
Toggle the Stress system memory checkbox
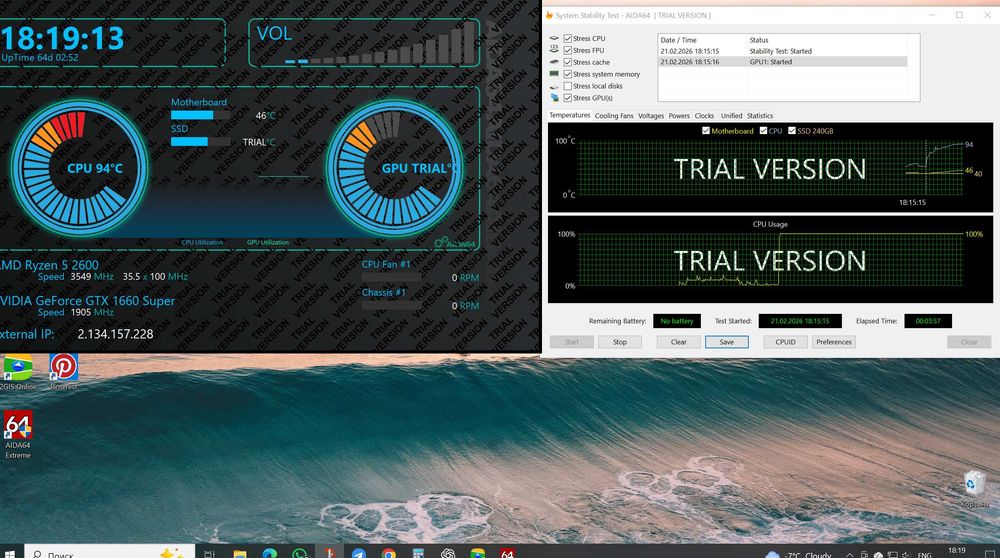568,74
